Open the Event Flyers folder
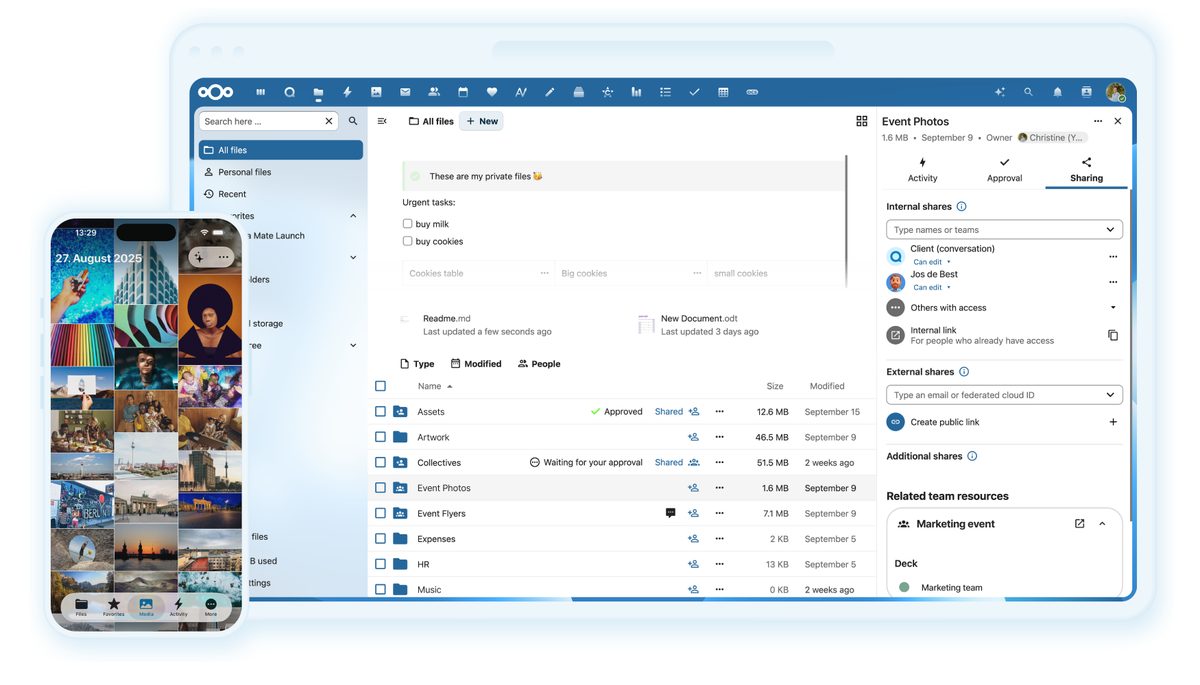 click(x=441, y=513)
